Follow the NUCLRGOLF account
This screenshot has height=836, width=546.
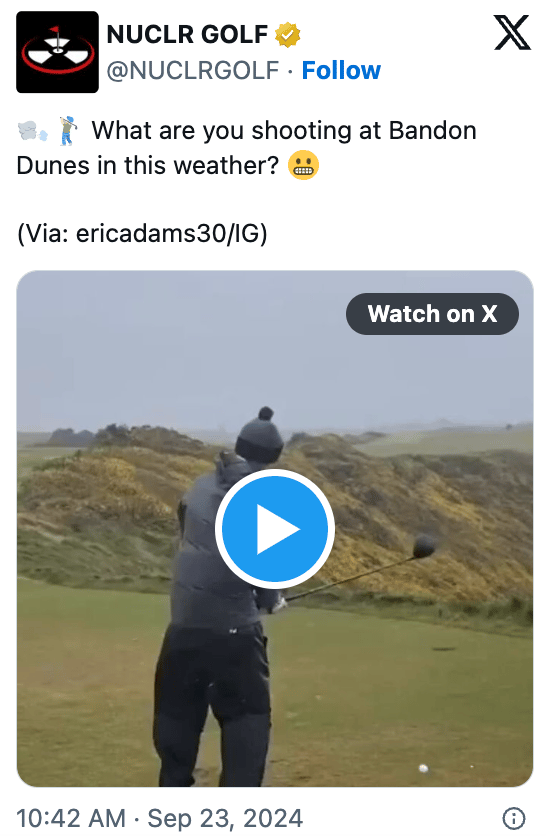pyautogui.click(x=341, y=70)
